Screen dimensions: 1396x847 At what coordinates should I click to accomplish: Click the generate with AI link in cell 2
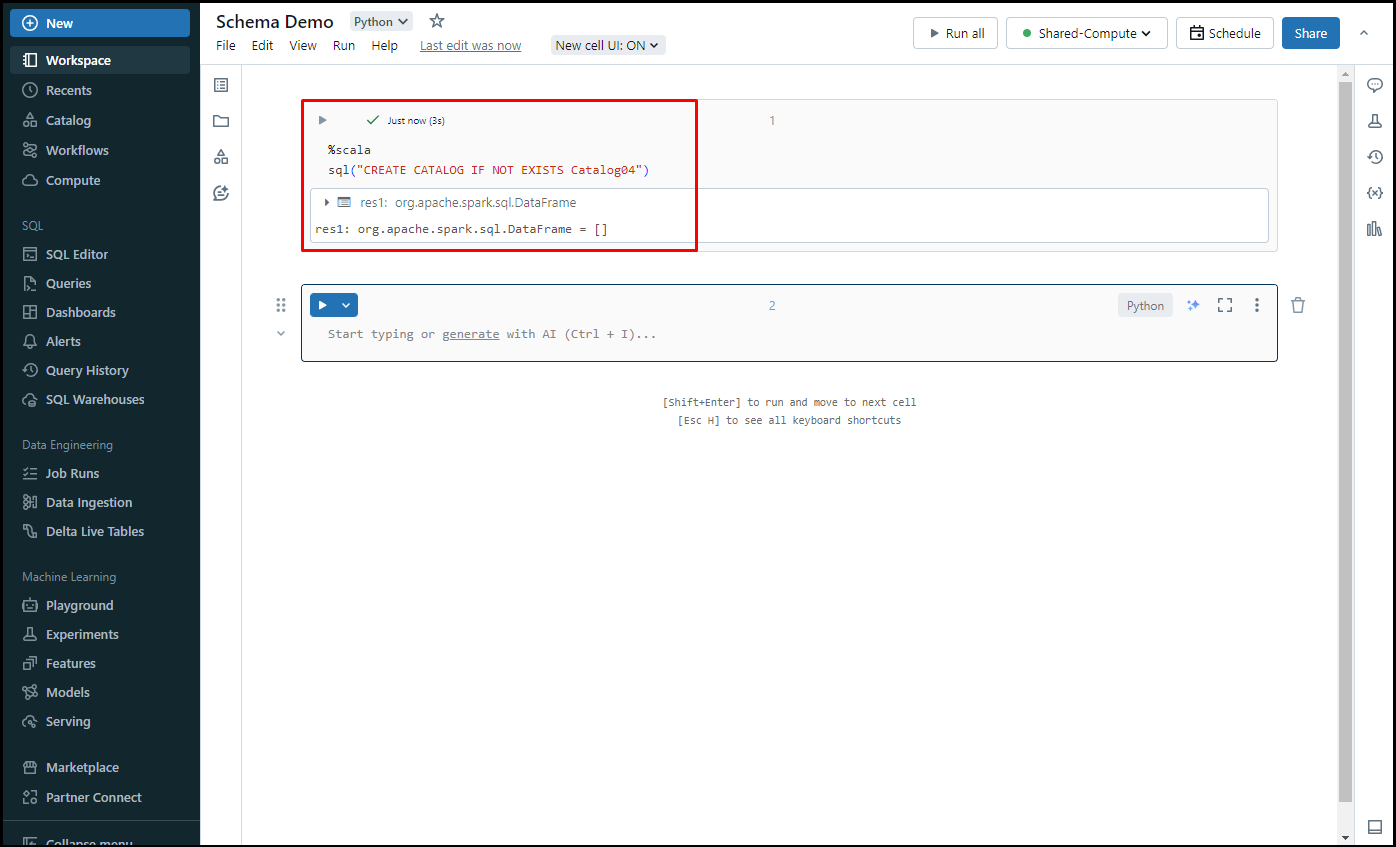(x=471, y=334)
